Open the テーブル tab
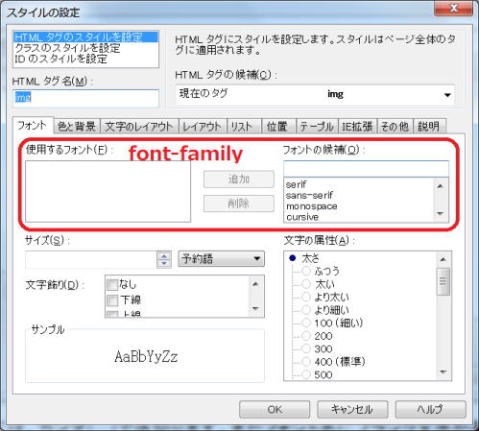Screen dimensions: 479x431 (x=317, y=126)
